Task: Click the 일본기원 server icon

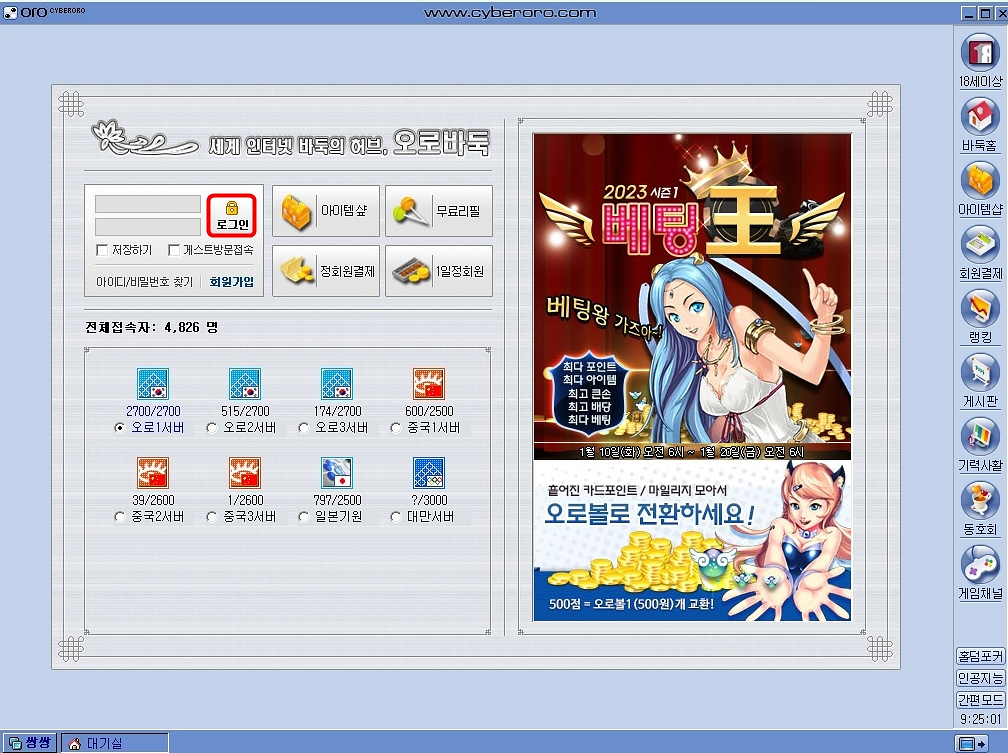Action: [x=337, y=473]
